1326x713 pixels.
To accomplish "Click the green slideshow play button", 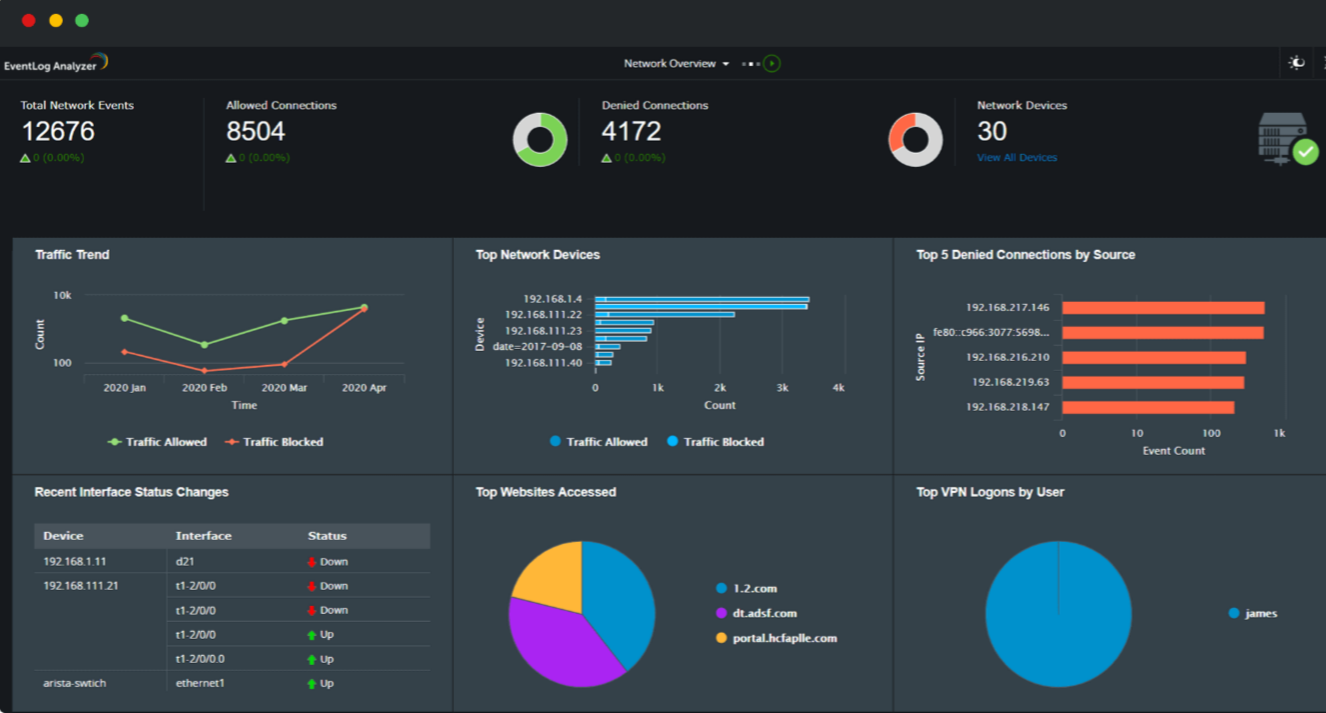I will click(x=772, y=64).
